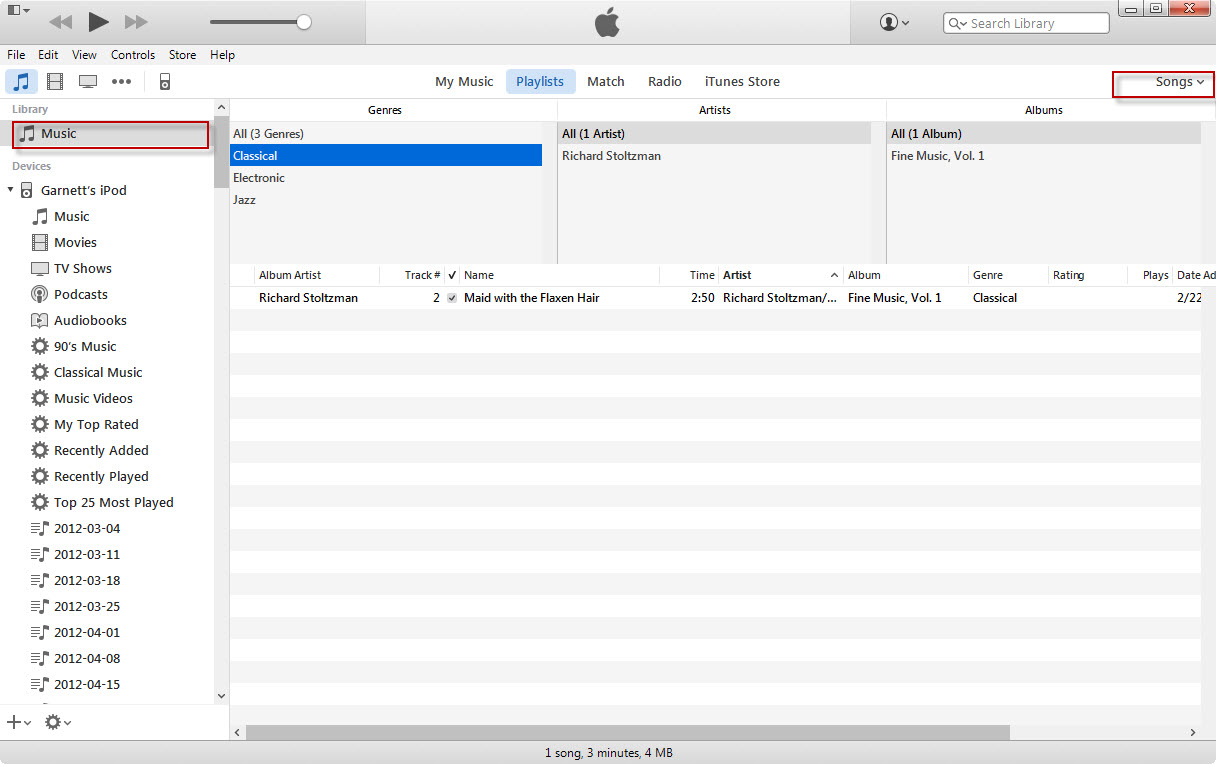1216x764 pixels.
Task: Select Electronic genre
Action: [x=386, y=178]
